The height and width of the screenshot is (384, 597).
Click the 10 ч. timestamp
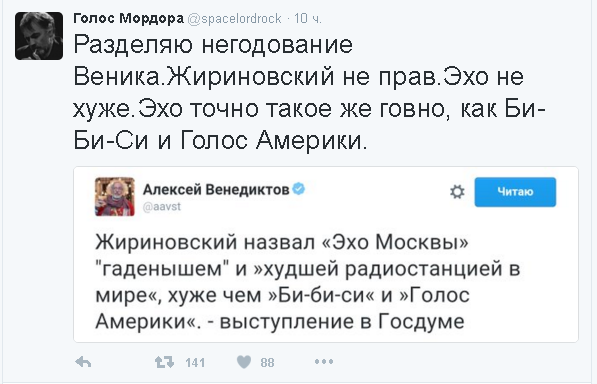308,18
